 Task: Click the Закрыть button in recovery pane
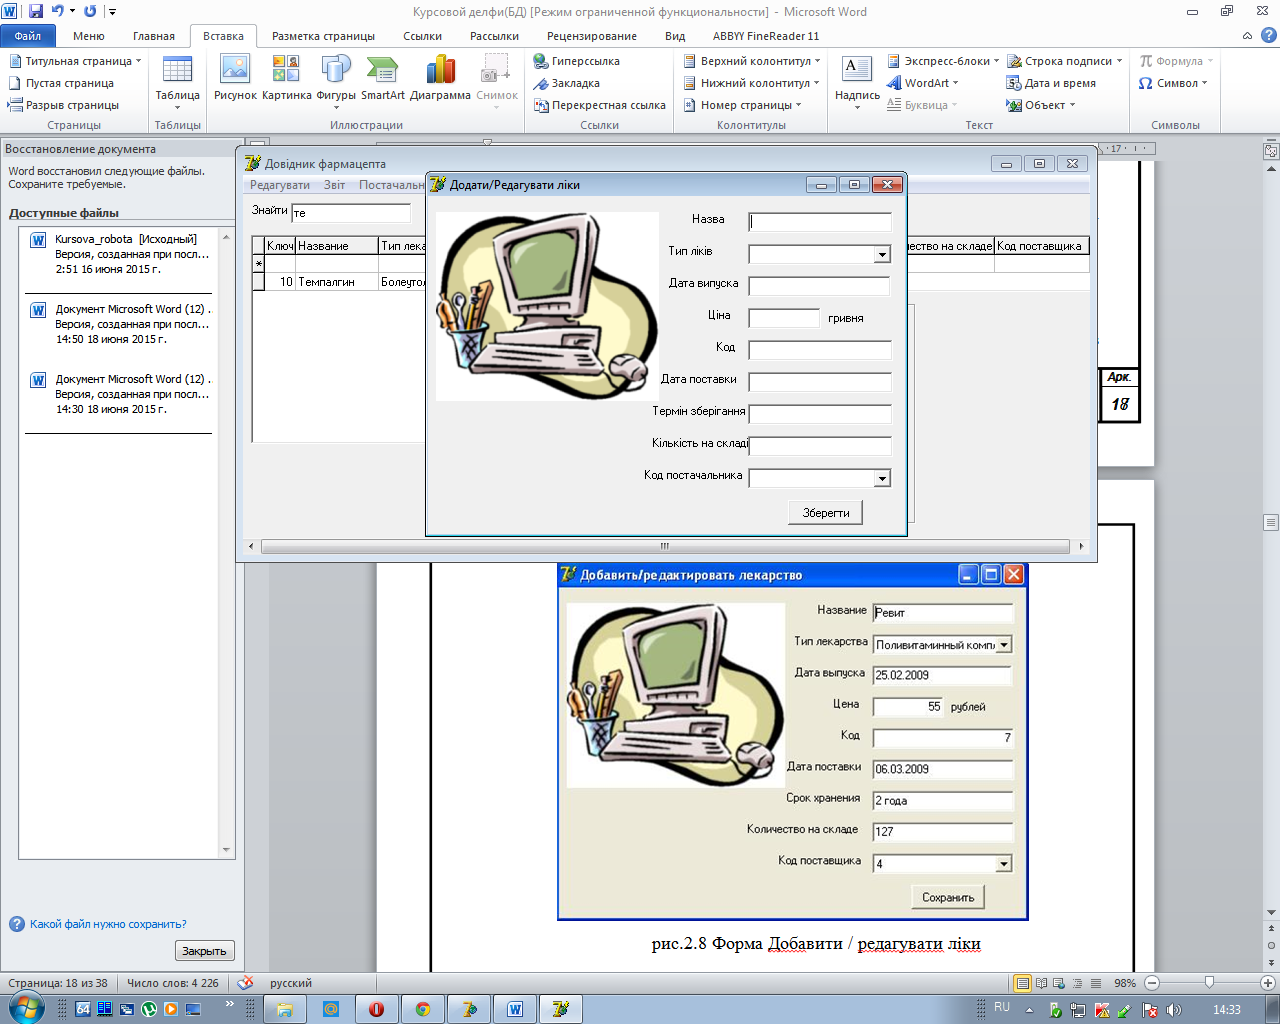pos(205,951)
